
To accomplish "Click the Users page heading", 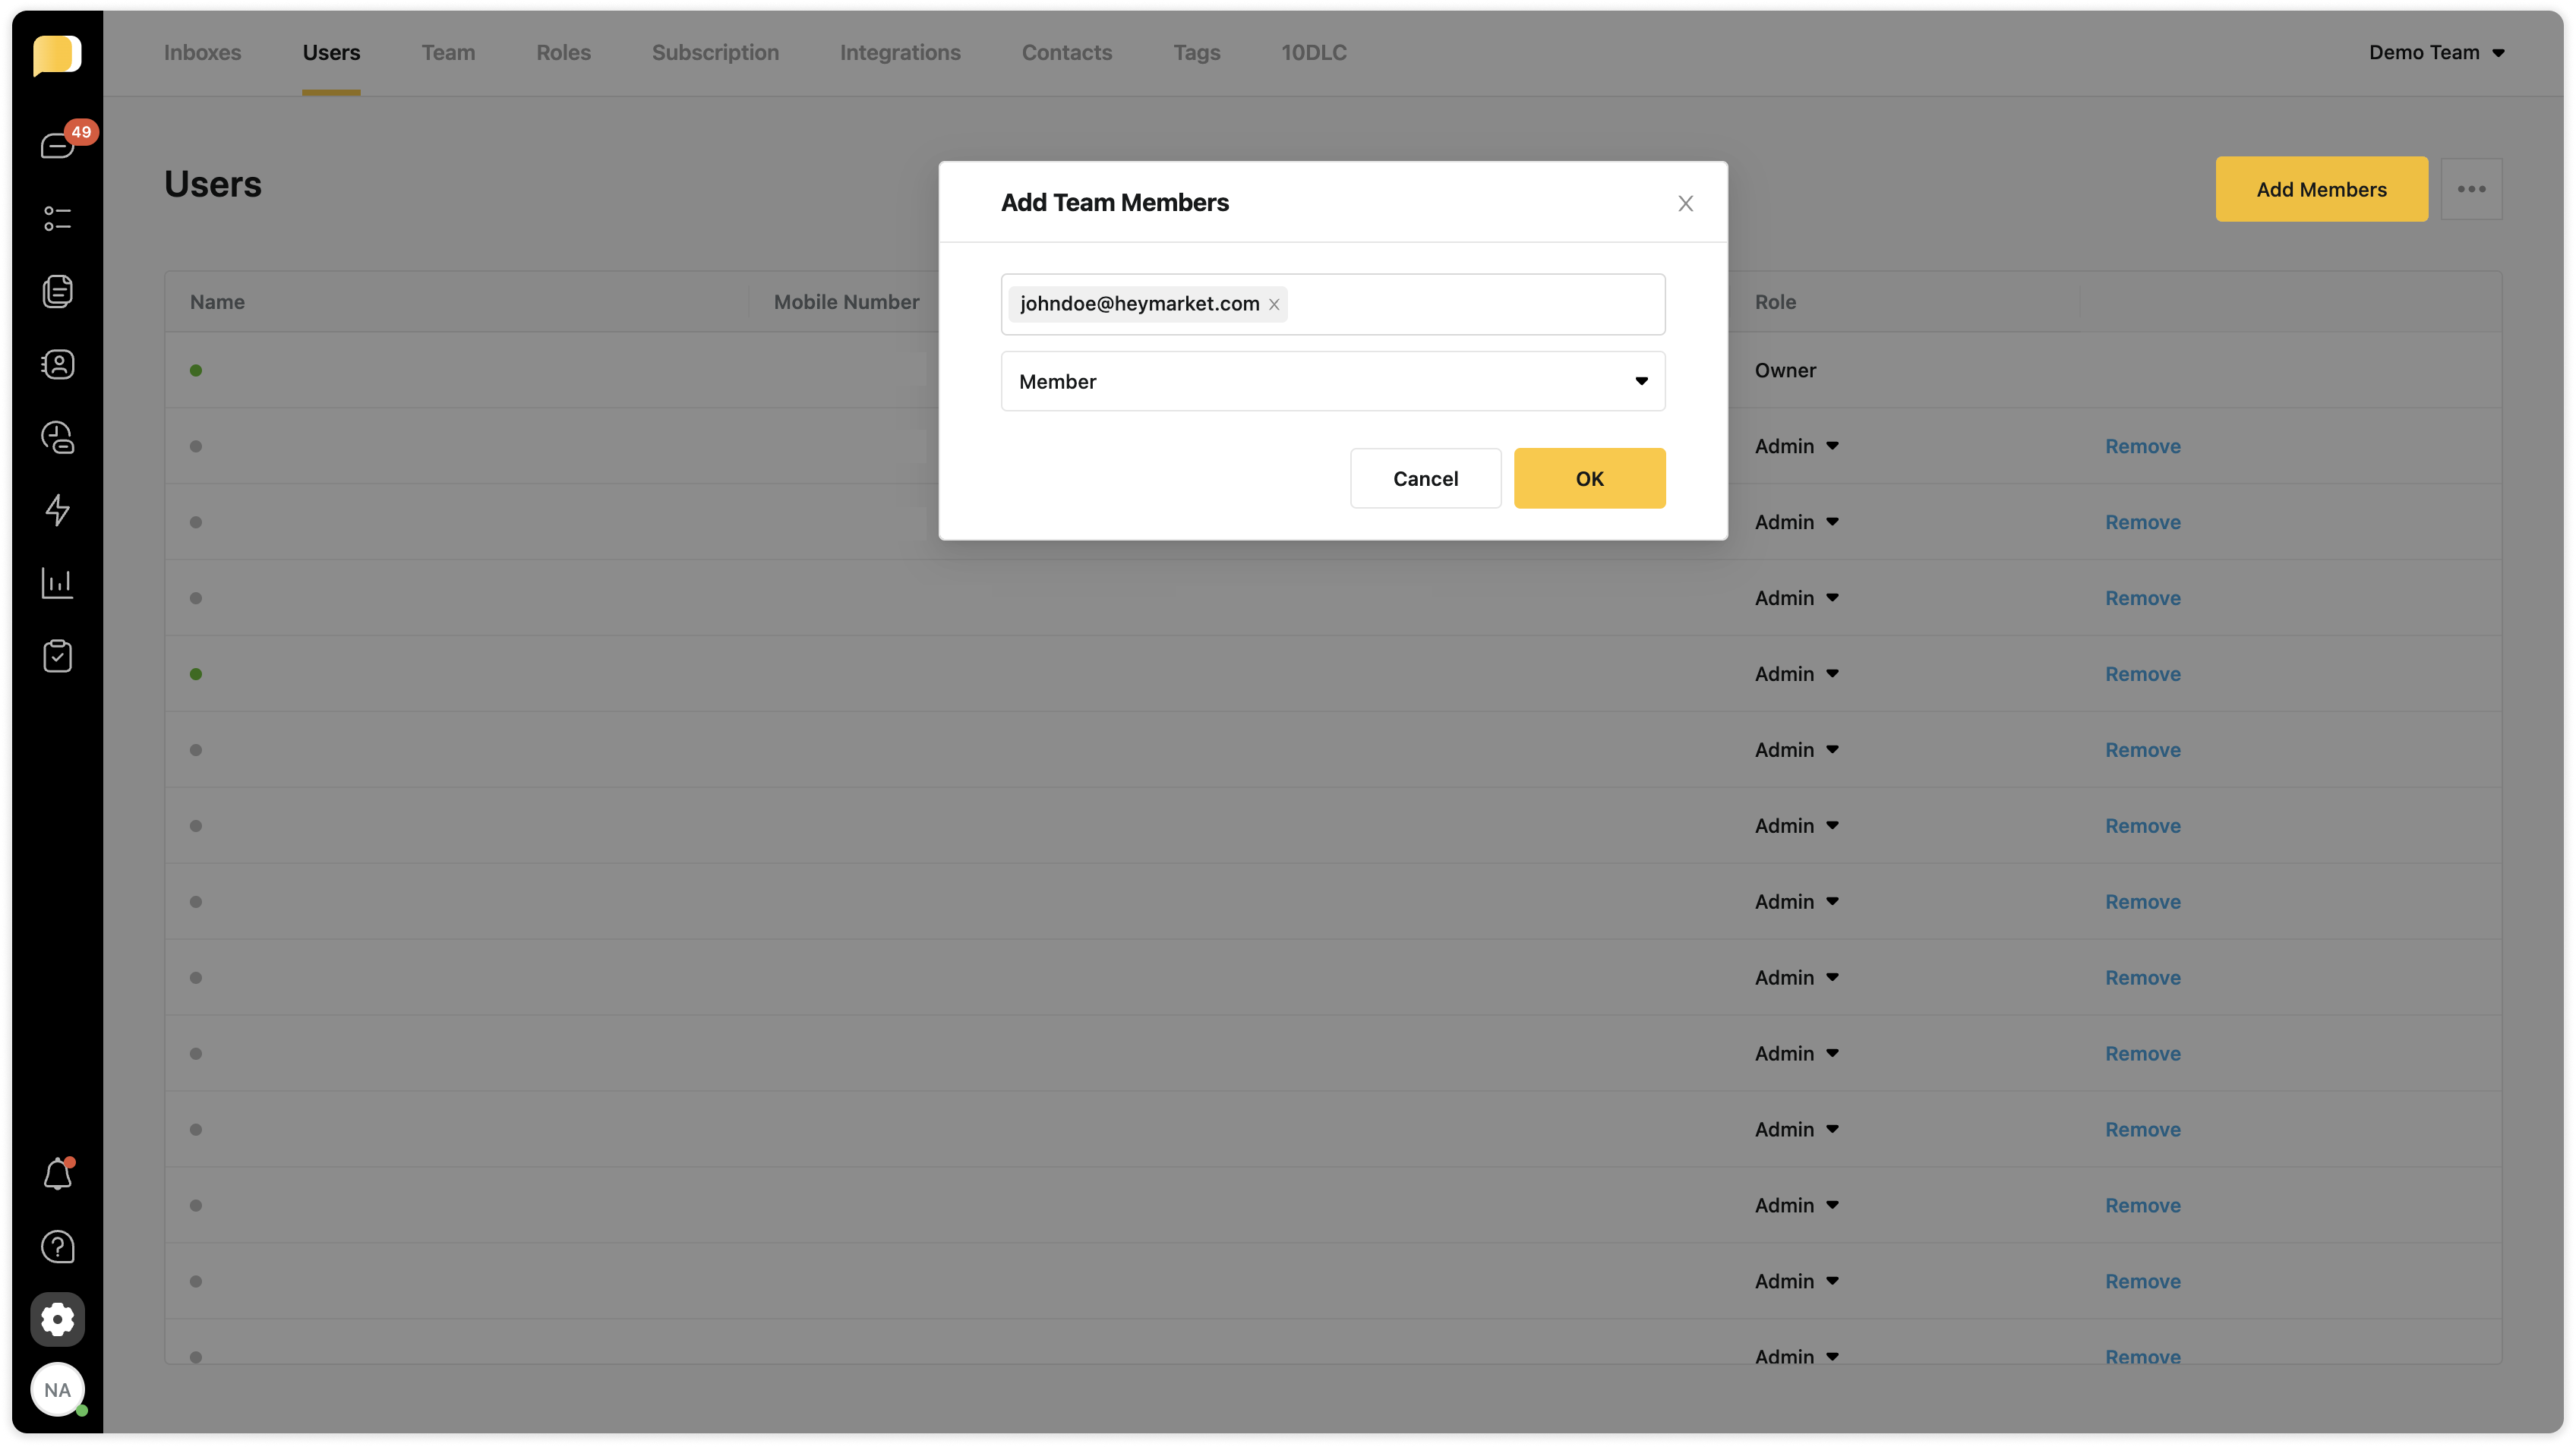I will pyautogui.click(x=212, y=184).
